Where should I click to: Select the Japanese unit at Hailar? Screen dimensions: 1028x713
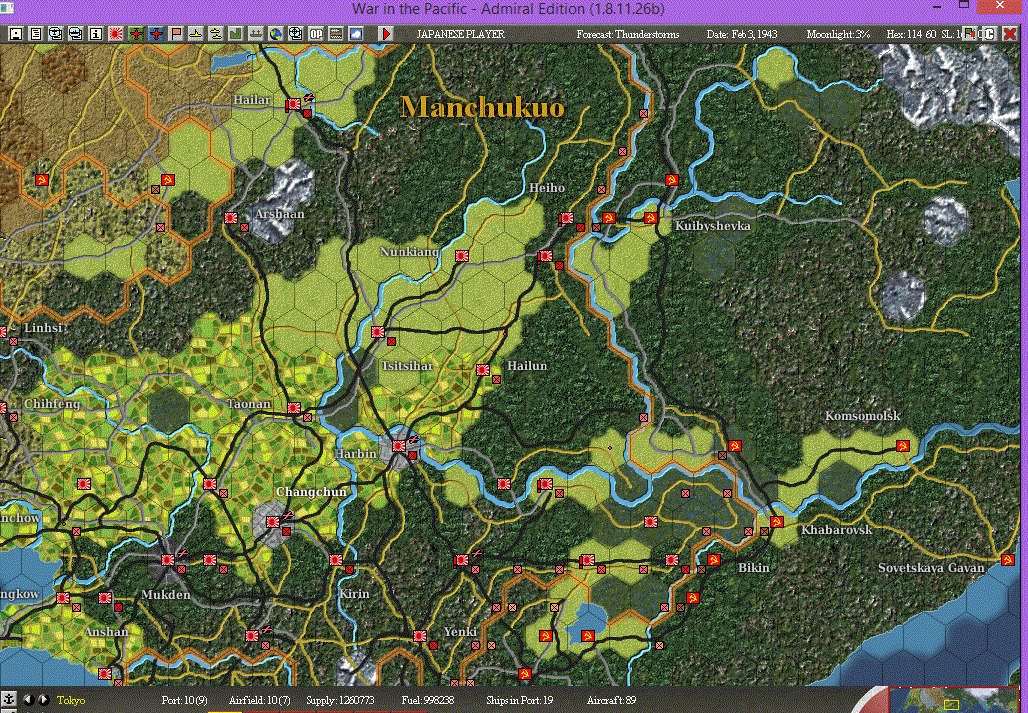[292, 104]
